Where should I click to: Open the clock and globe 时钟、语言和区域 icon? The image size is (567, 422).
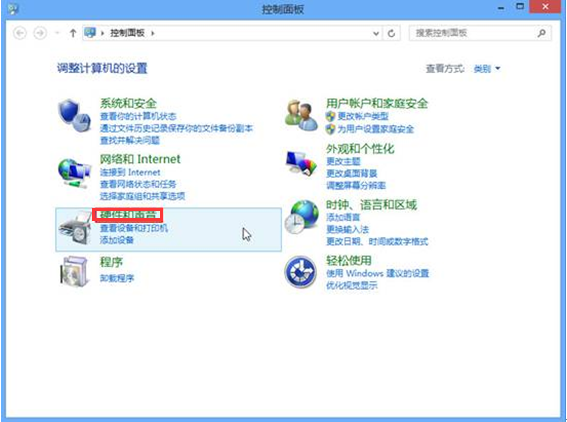[x=302, y=217]
